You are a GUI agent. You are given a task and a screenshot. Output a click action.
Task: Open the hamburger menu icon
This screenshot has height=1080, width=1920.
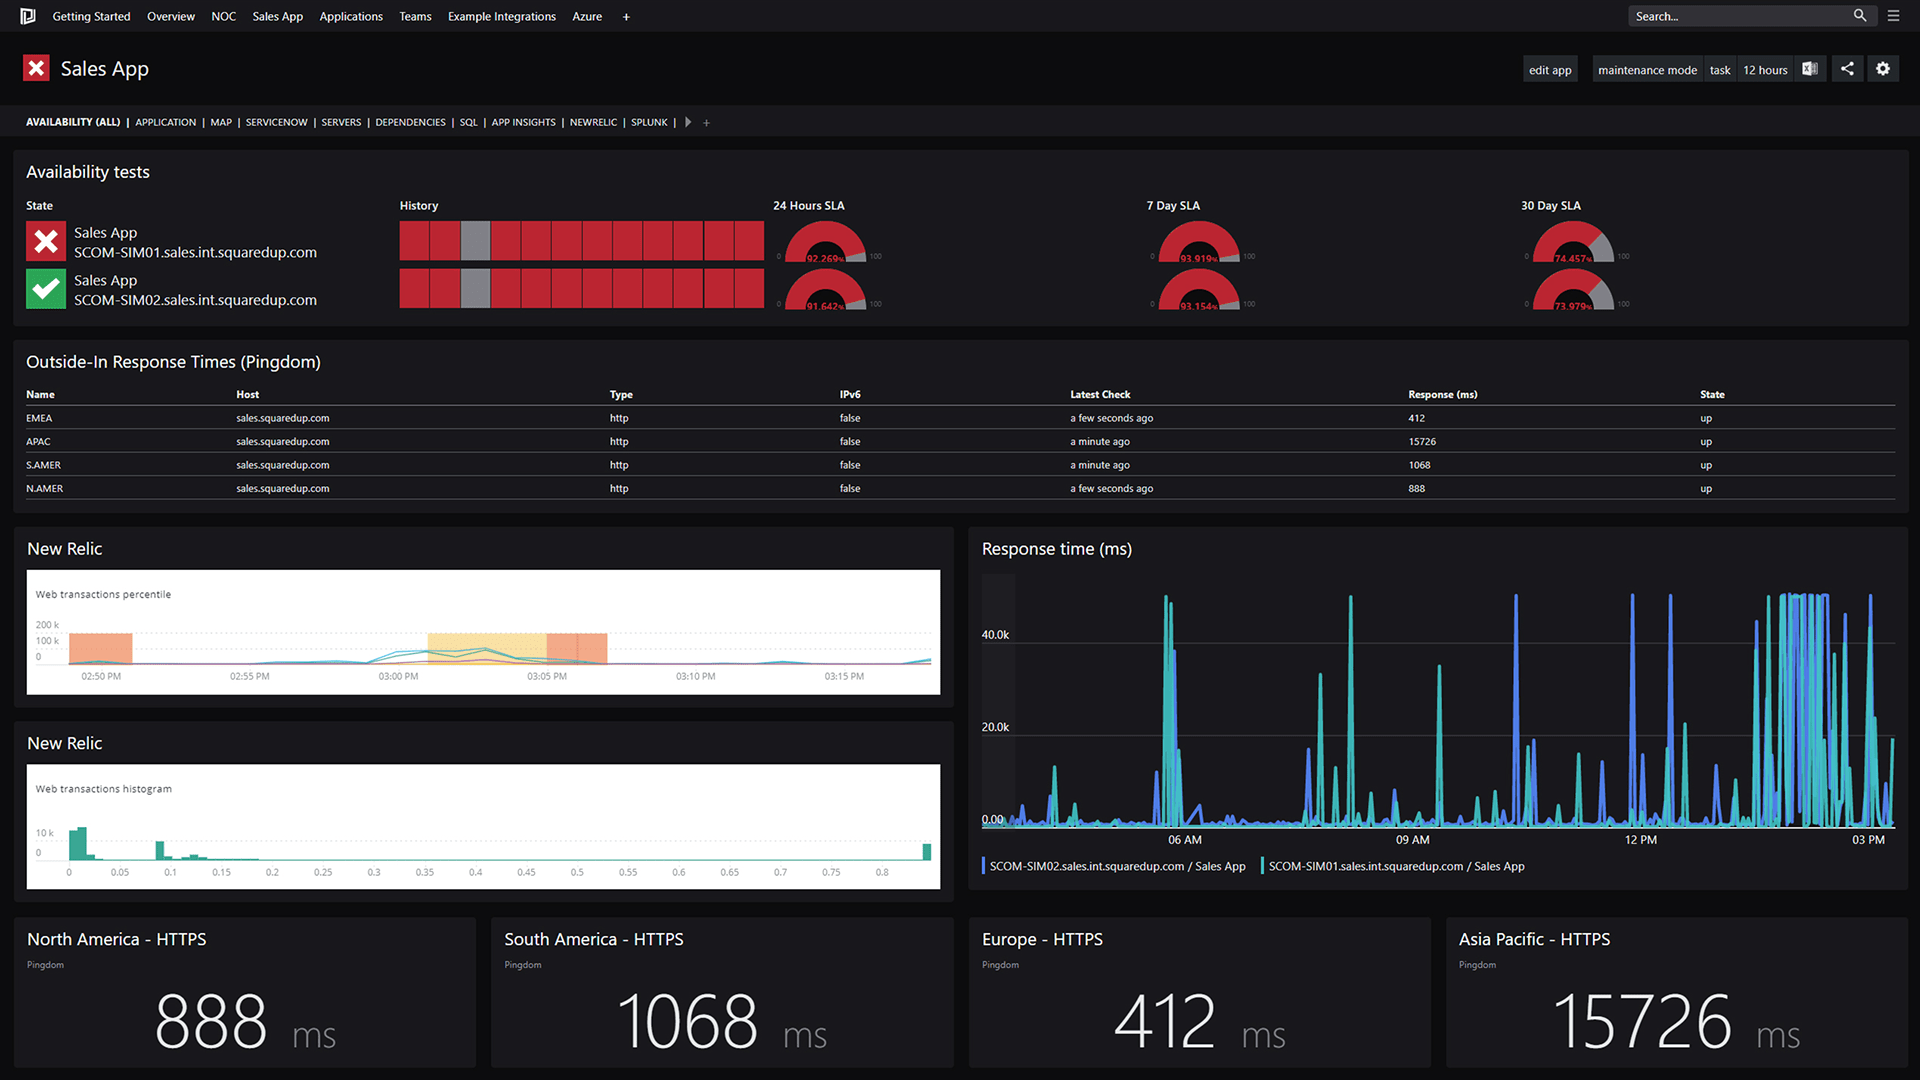pyautogui.click(x=1895, y=16)
